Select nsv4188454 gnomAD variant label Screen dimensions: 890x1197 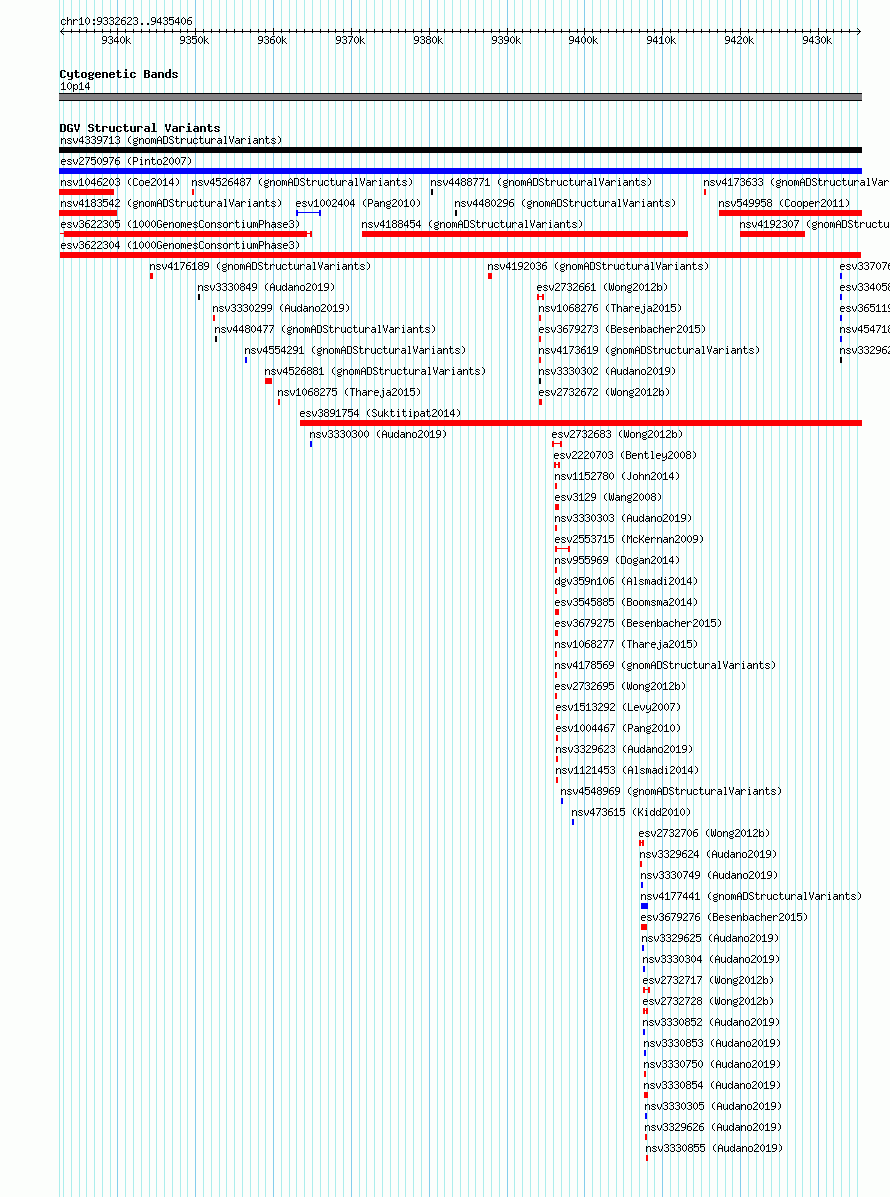pos(472,224)
